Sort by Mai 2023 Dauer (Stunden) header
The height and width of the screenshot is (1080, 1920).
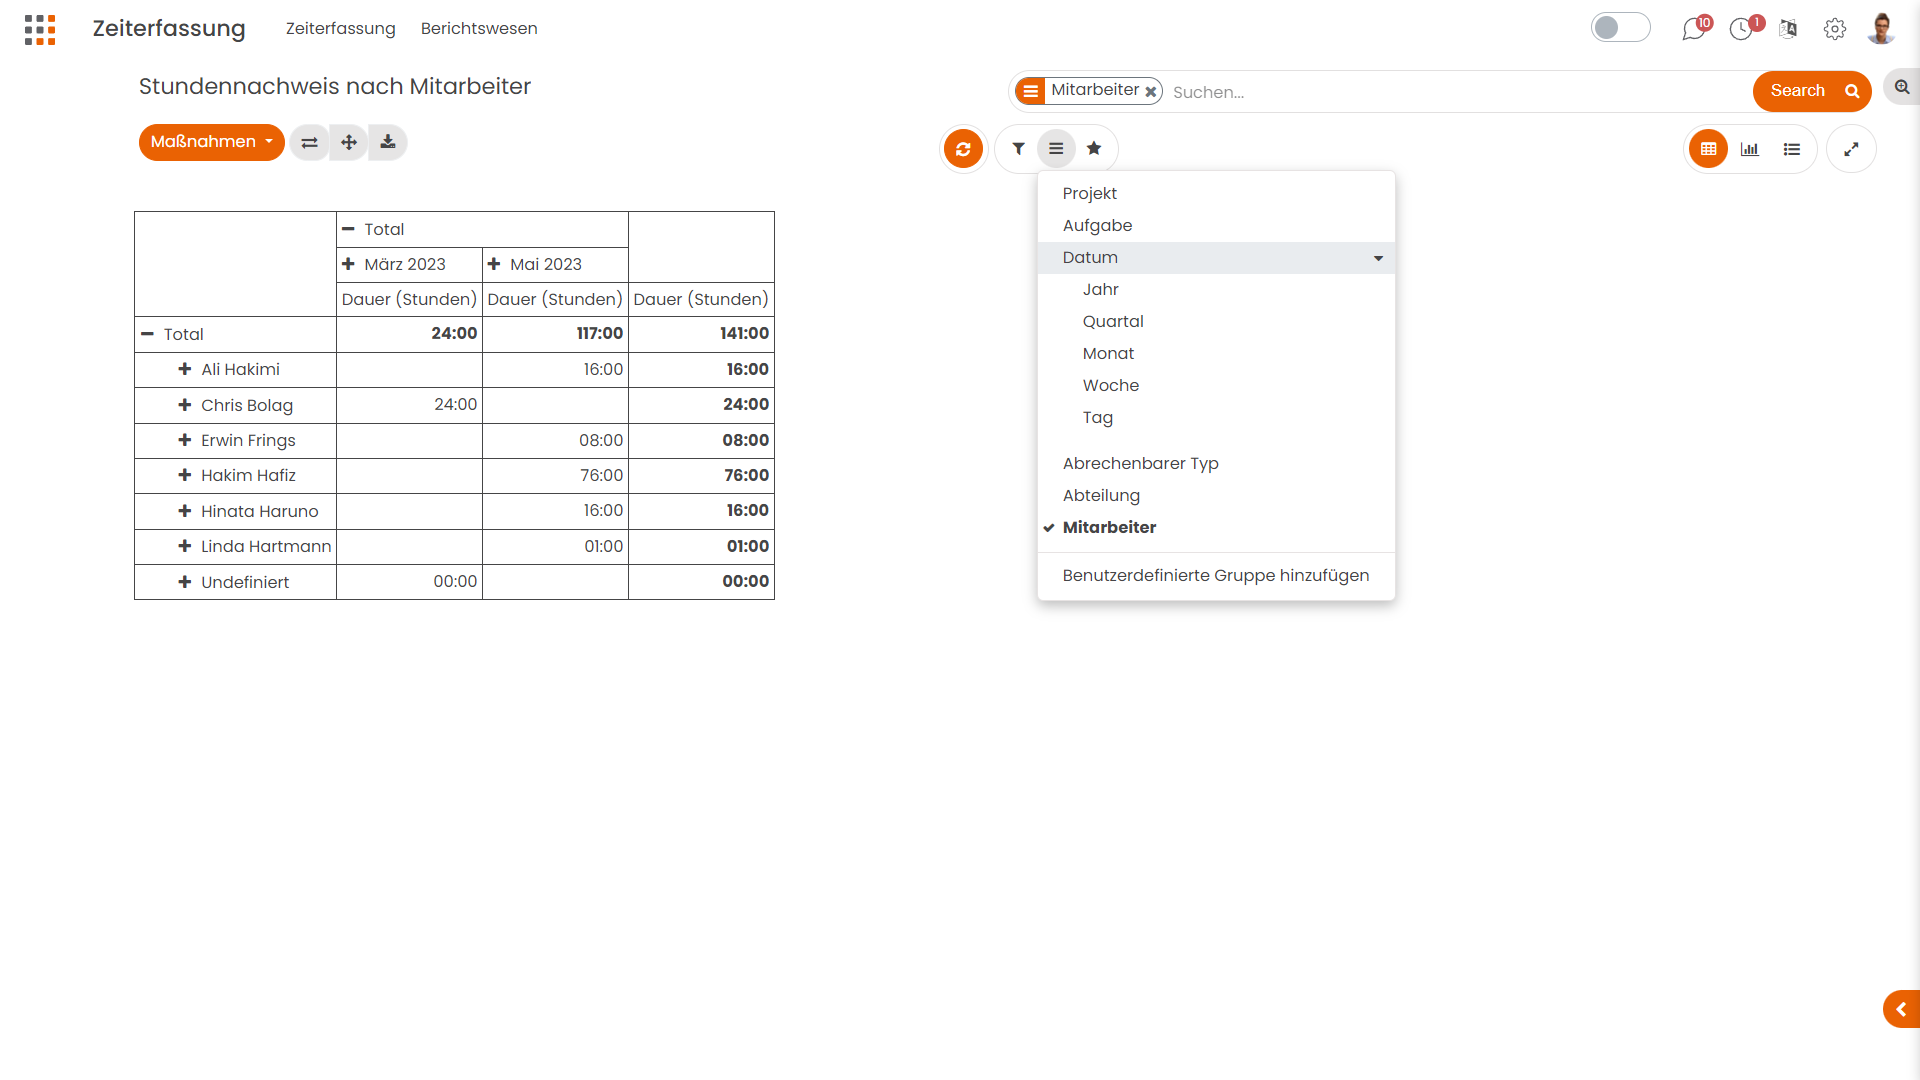[x=555, y=299]
